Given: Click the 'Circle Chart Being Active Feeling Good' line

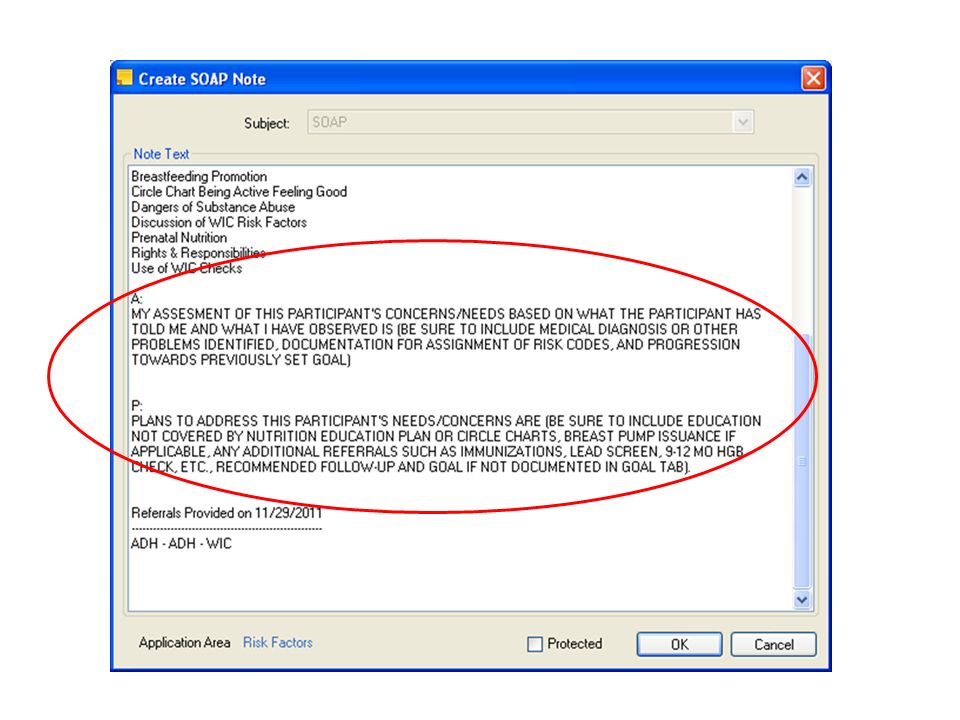Looking at the screenshot, I should coord(239,192).
